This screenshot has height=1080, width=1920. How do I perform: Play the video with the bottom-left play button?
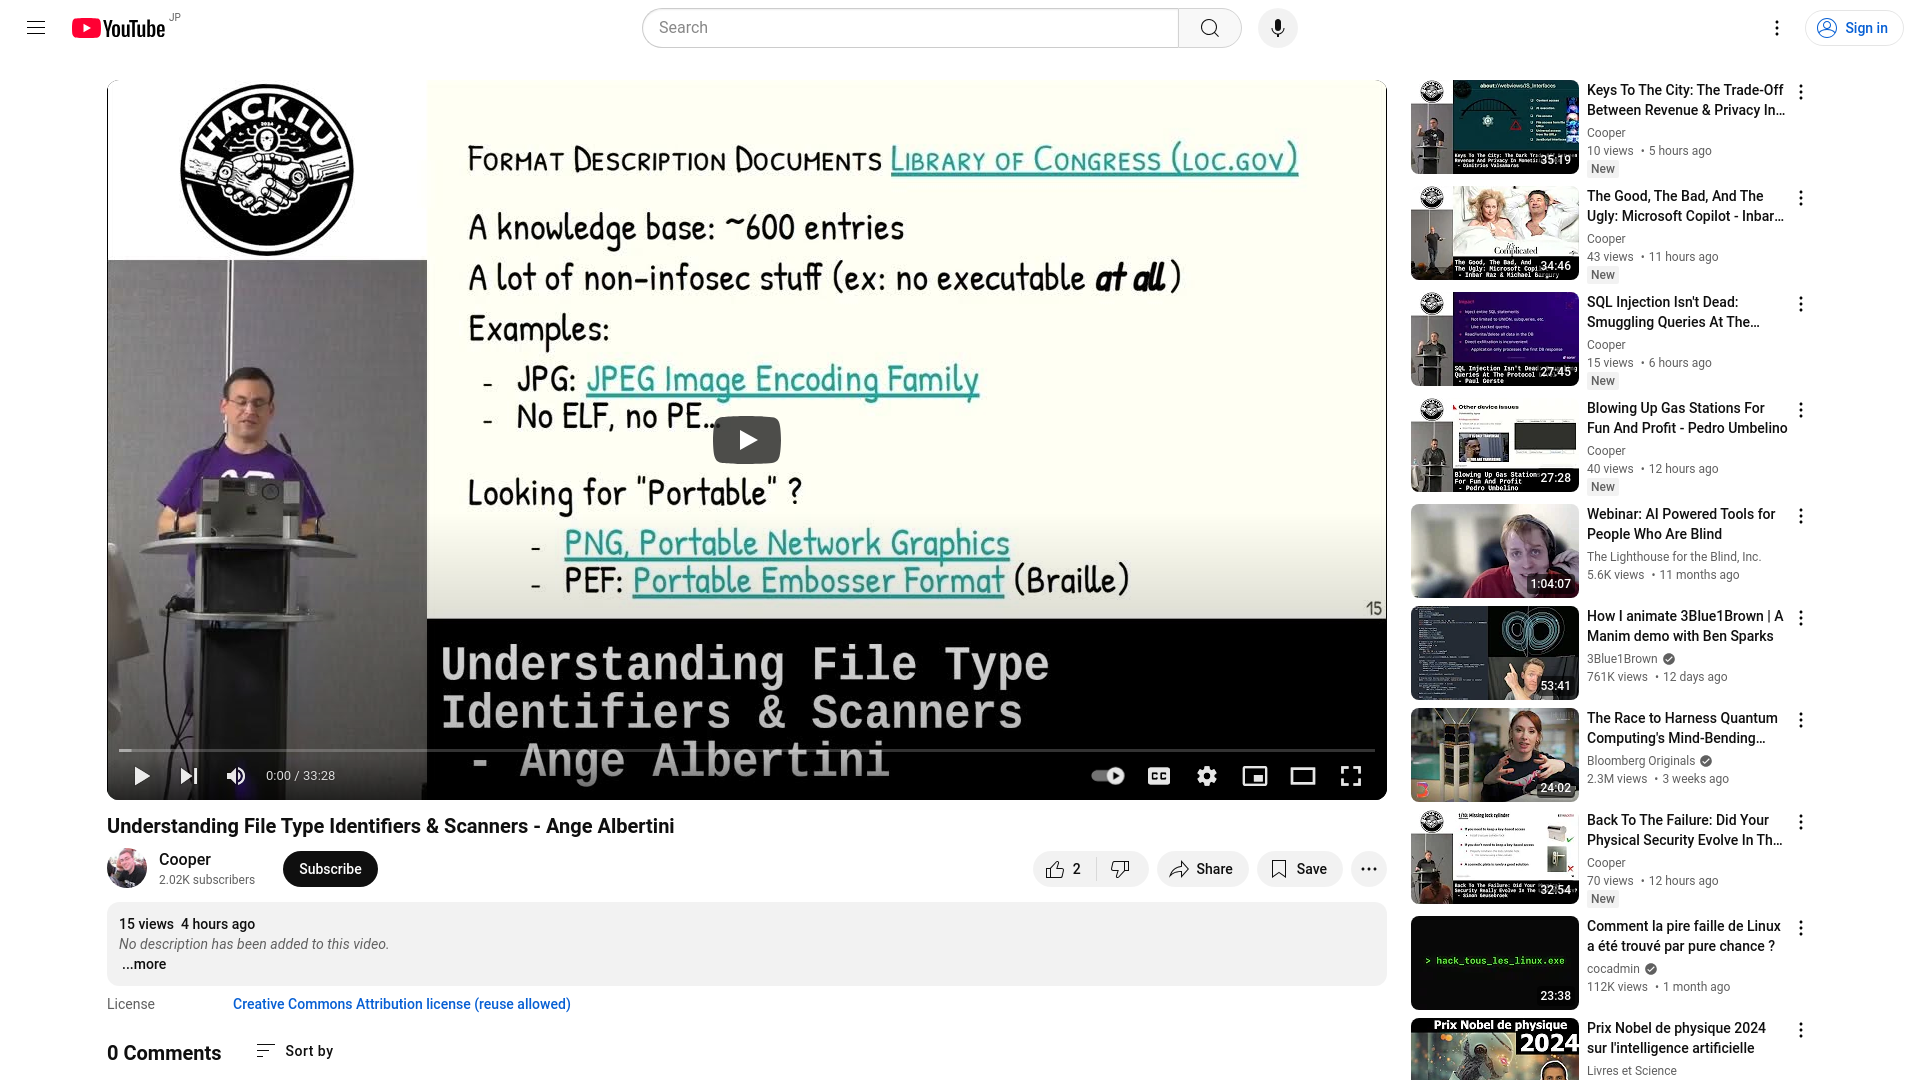(142, 776)
